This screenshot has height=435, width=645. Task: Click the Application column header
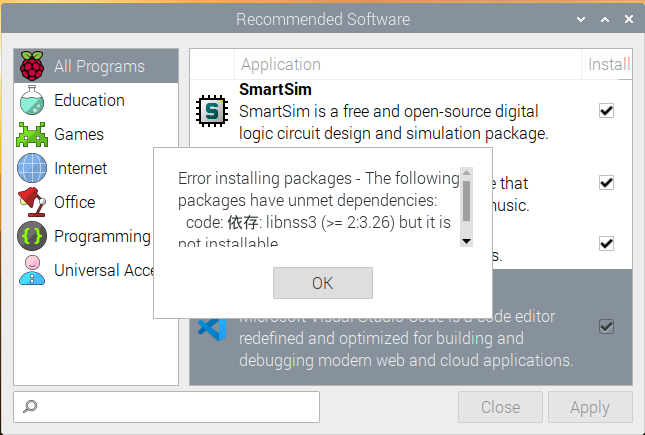coord(408,65)
